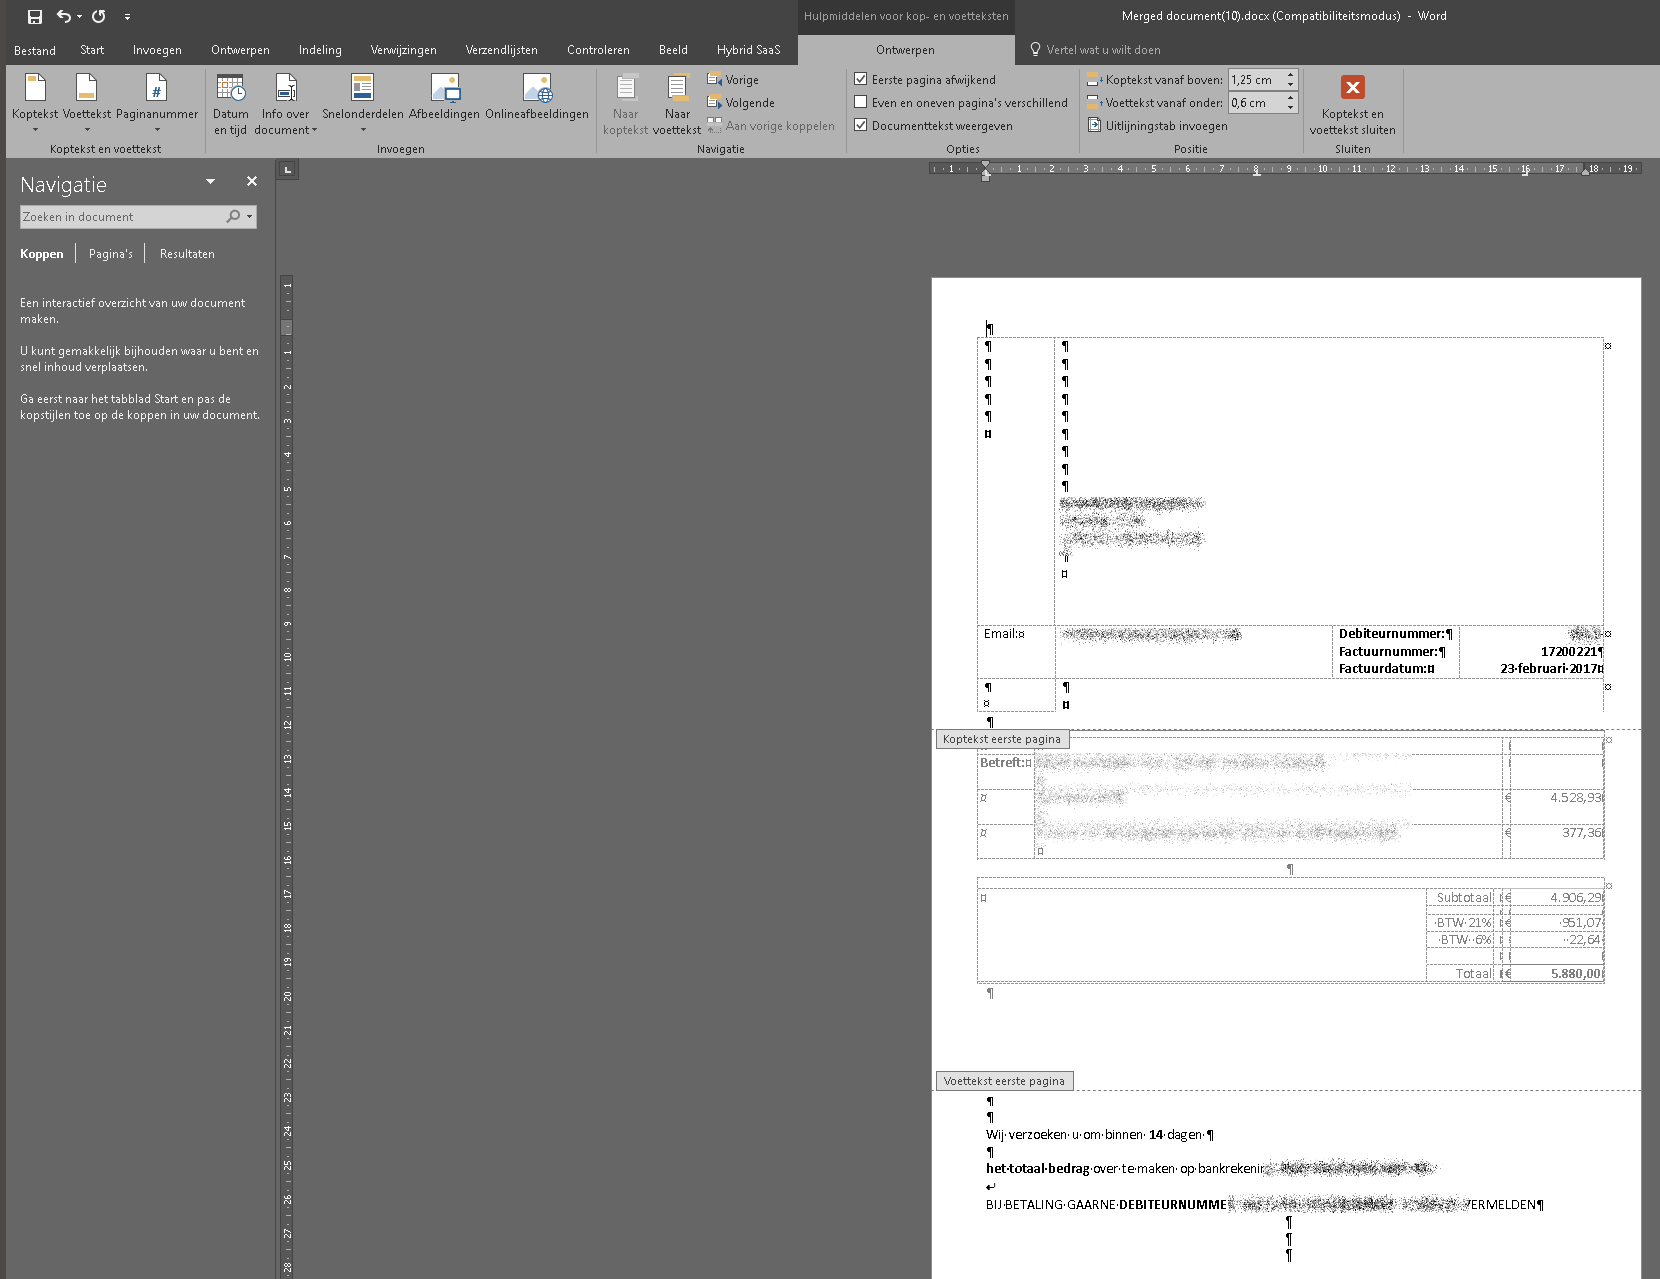Insert Onlineafbeeldingen
Image resolution: width=1660 pixels, height=1279 pixels.
(x=537, y=90)
